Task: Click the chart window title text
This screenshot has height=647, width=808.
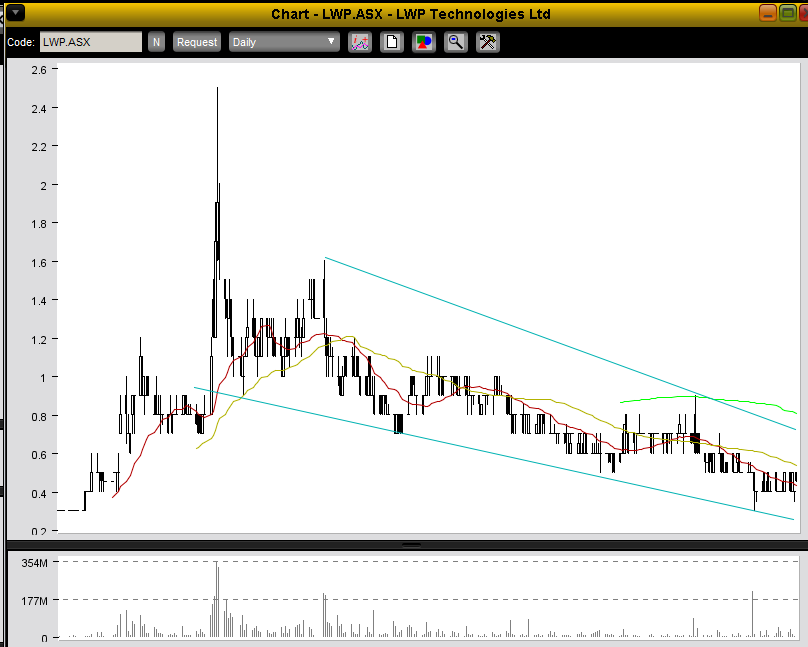Action: (x=411, y=14)
